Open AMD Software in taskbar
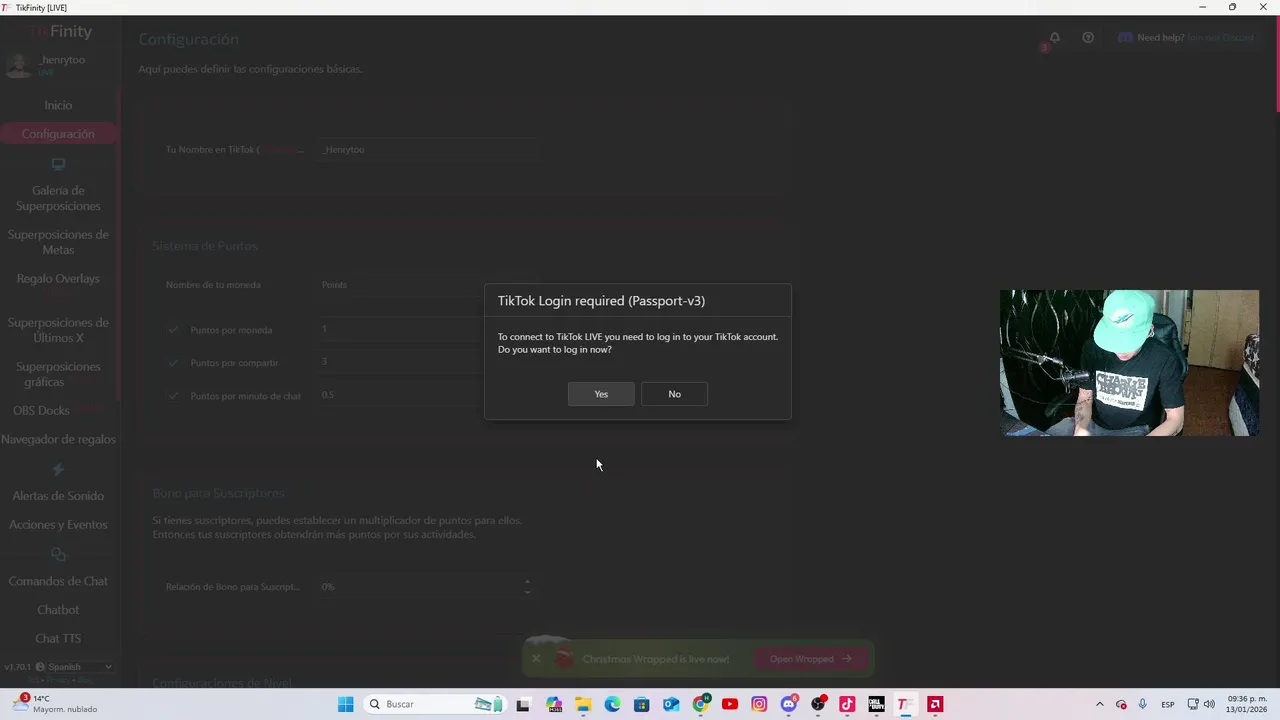The width and height of the screenshot is (1280, 720). [x=936, y=704]
